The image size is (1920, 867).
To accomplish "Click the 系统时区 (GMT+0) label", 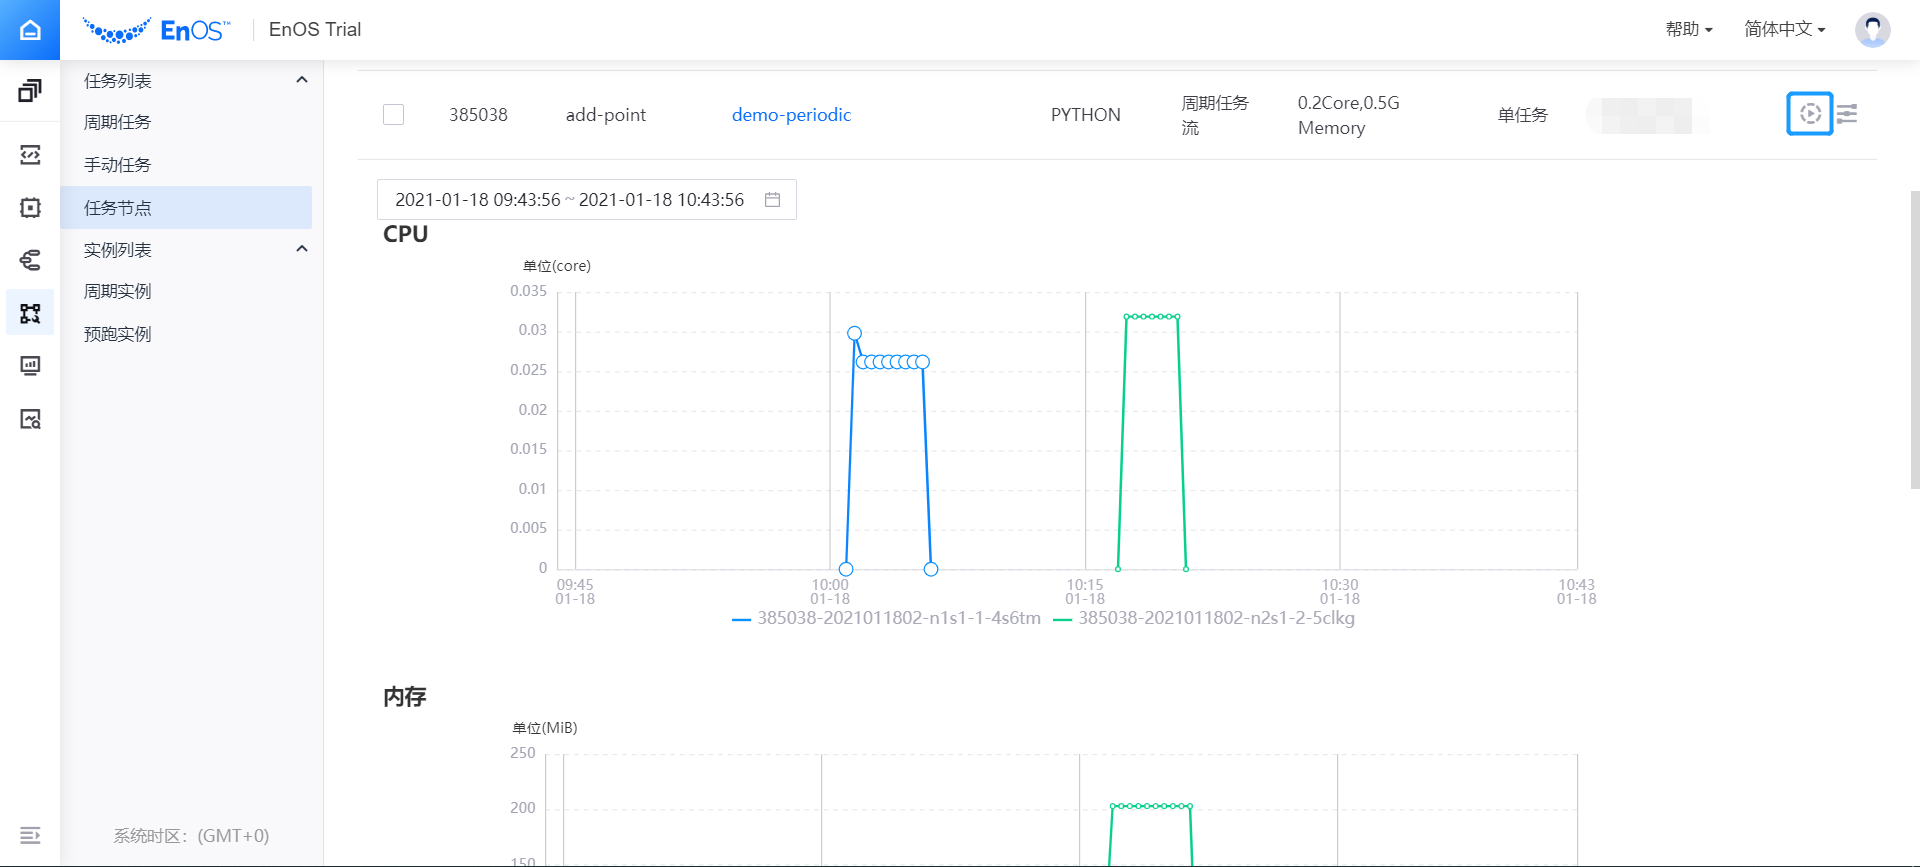I will point(191,835).
